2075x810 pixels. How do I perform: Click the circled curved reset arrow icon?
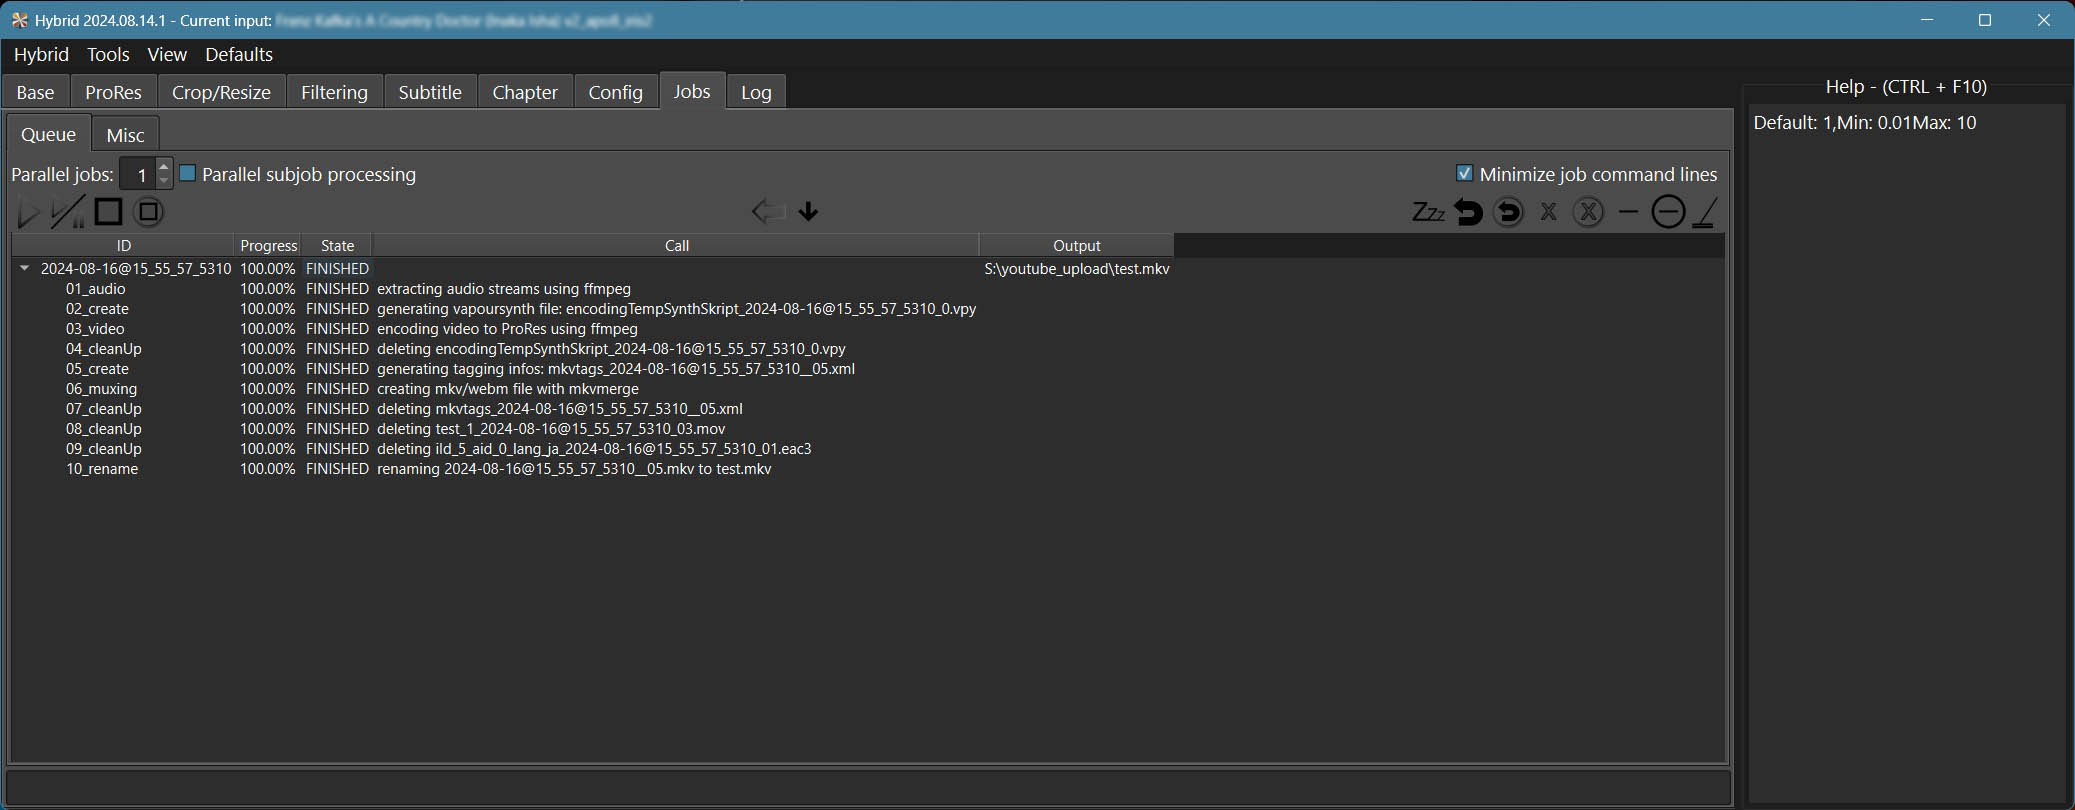[1508, 212]
